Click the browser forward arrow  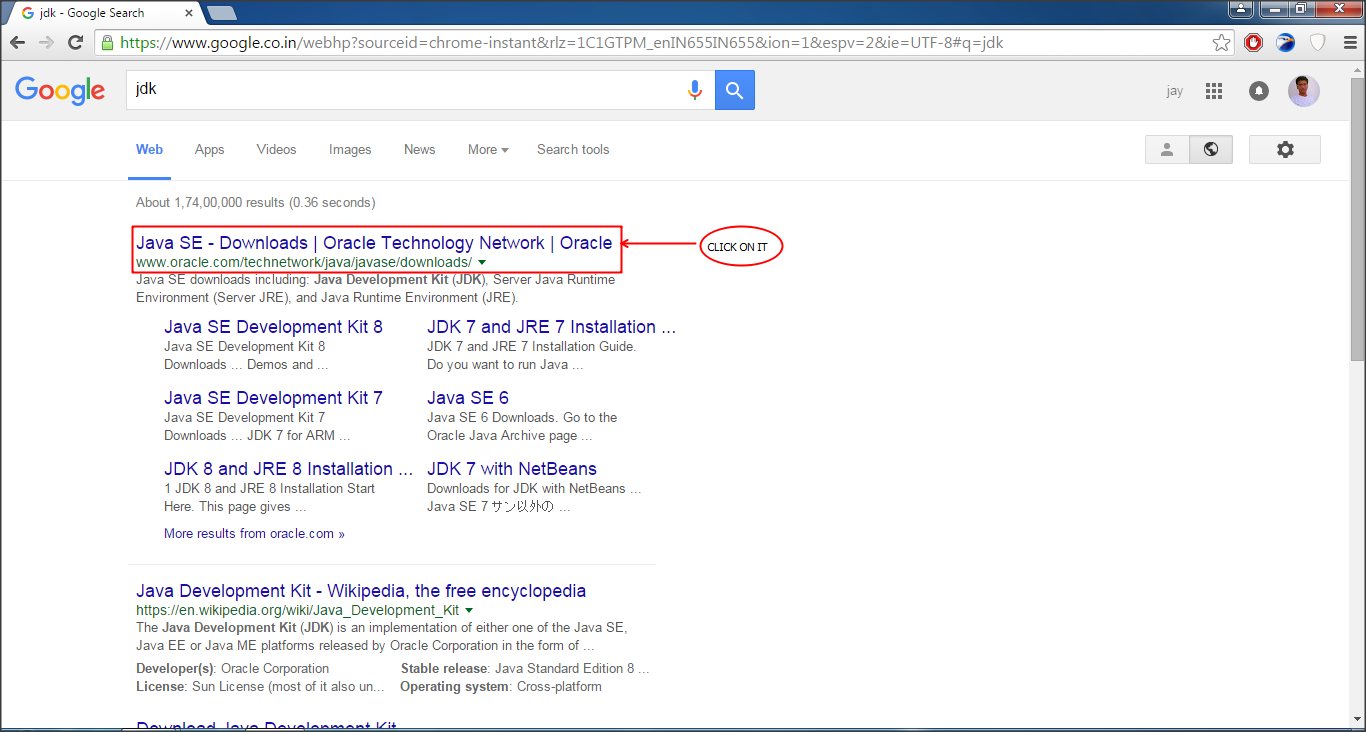[x=46, y=43]
